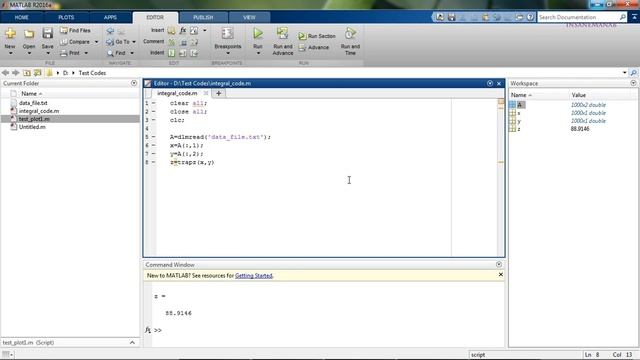Open the Getting Started link
The width and height of the screenshot is (640, 360).
(253, 276)
